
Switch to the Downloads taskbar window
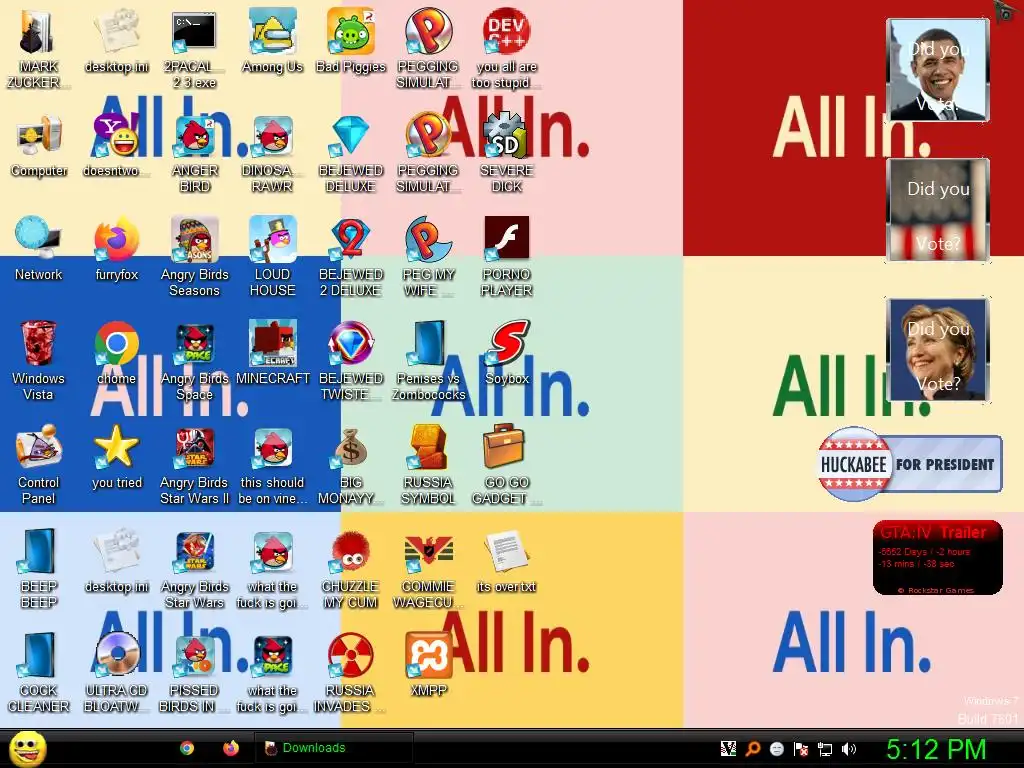click(x=333, y=748)
